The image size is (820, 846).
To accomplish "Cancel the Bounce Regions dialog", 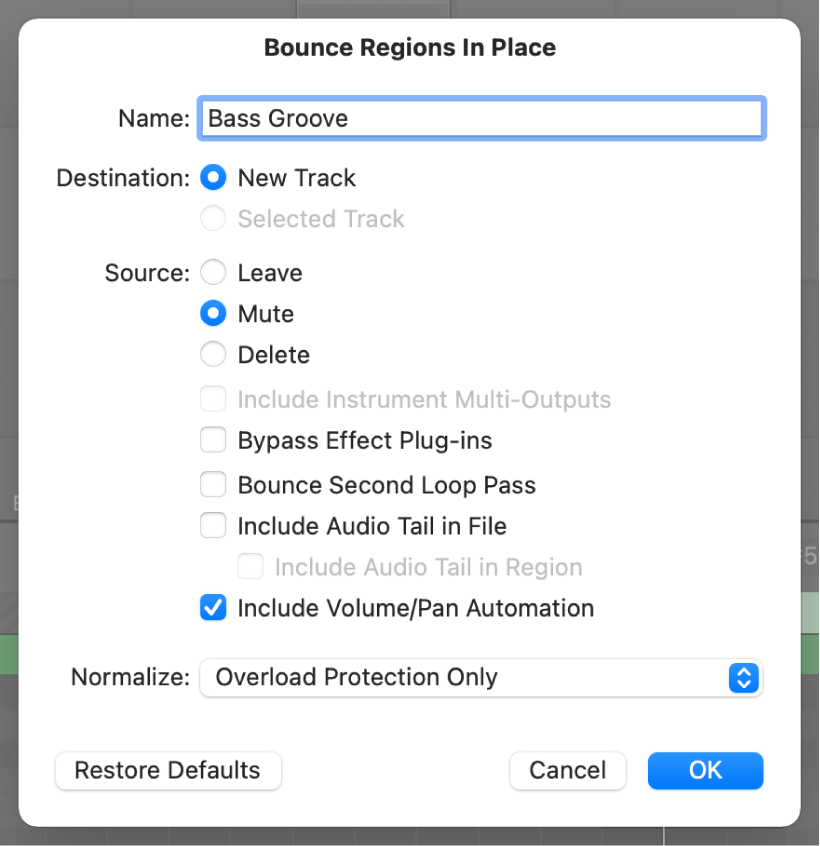I will coord(567,771).
